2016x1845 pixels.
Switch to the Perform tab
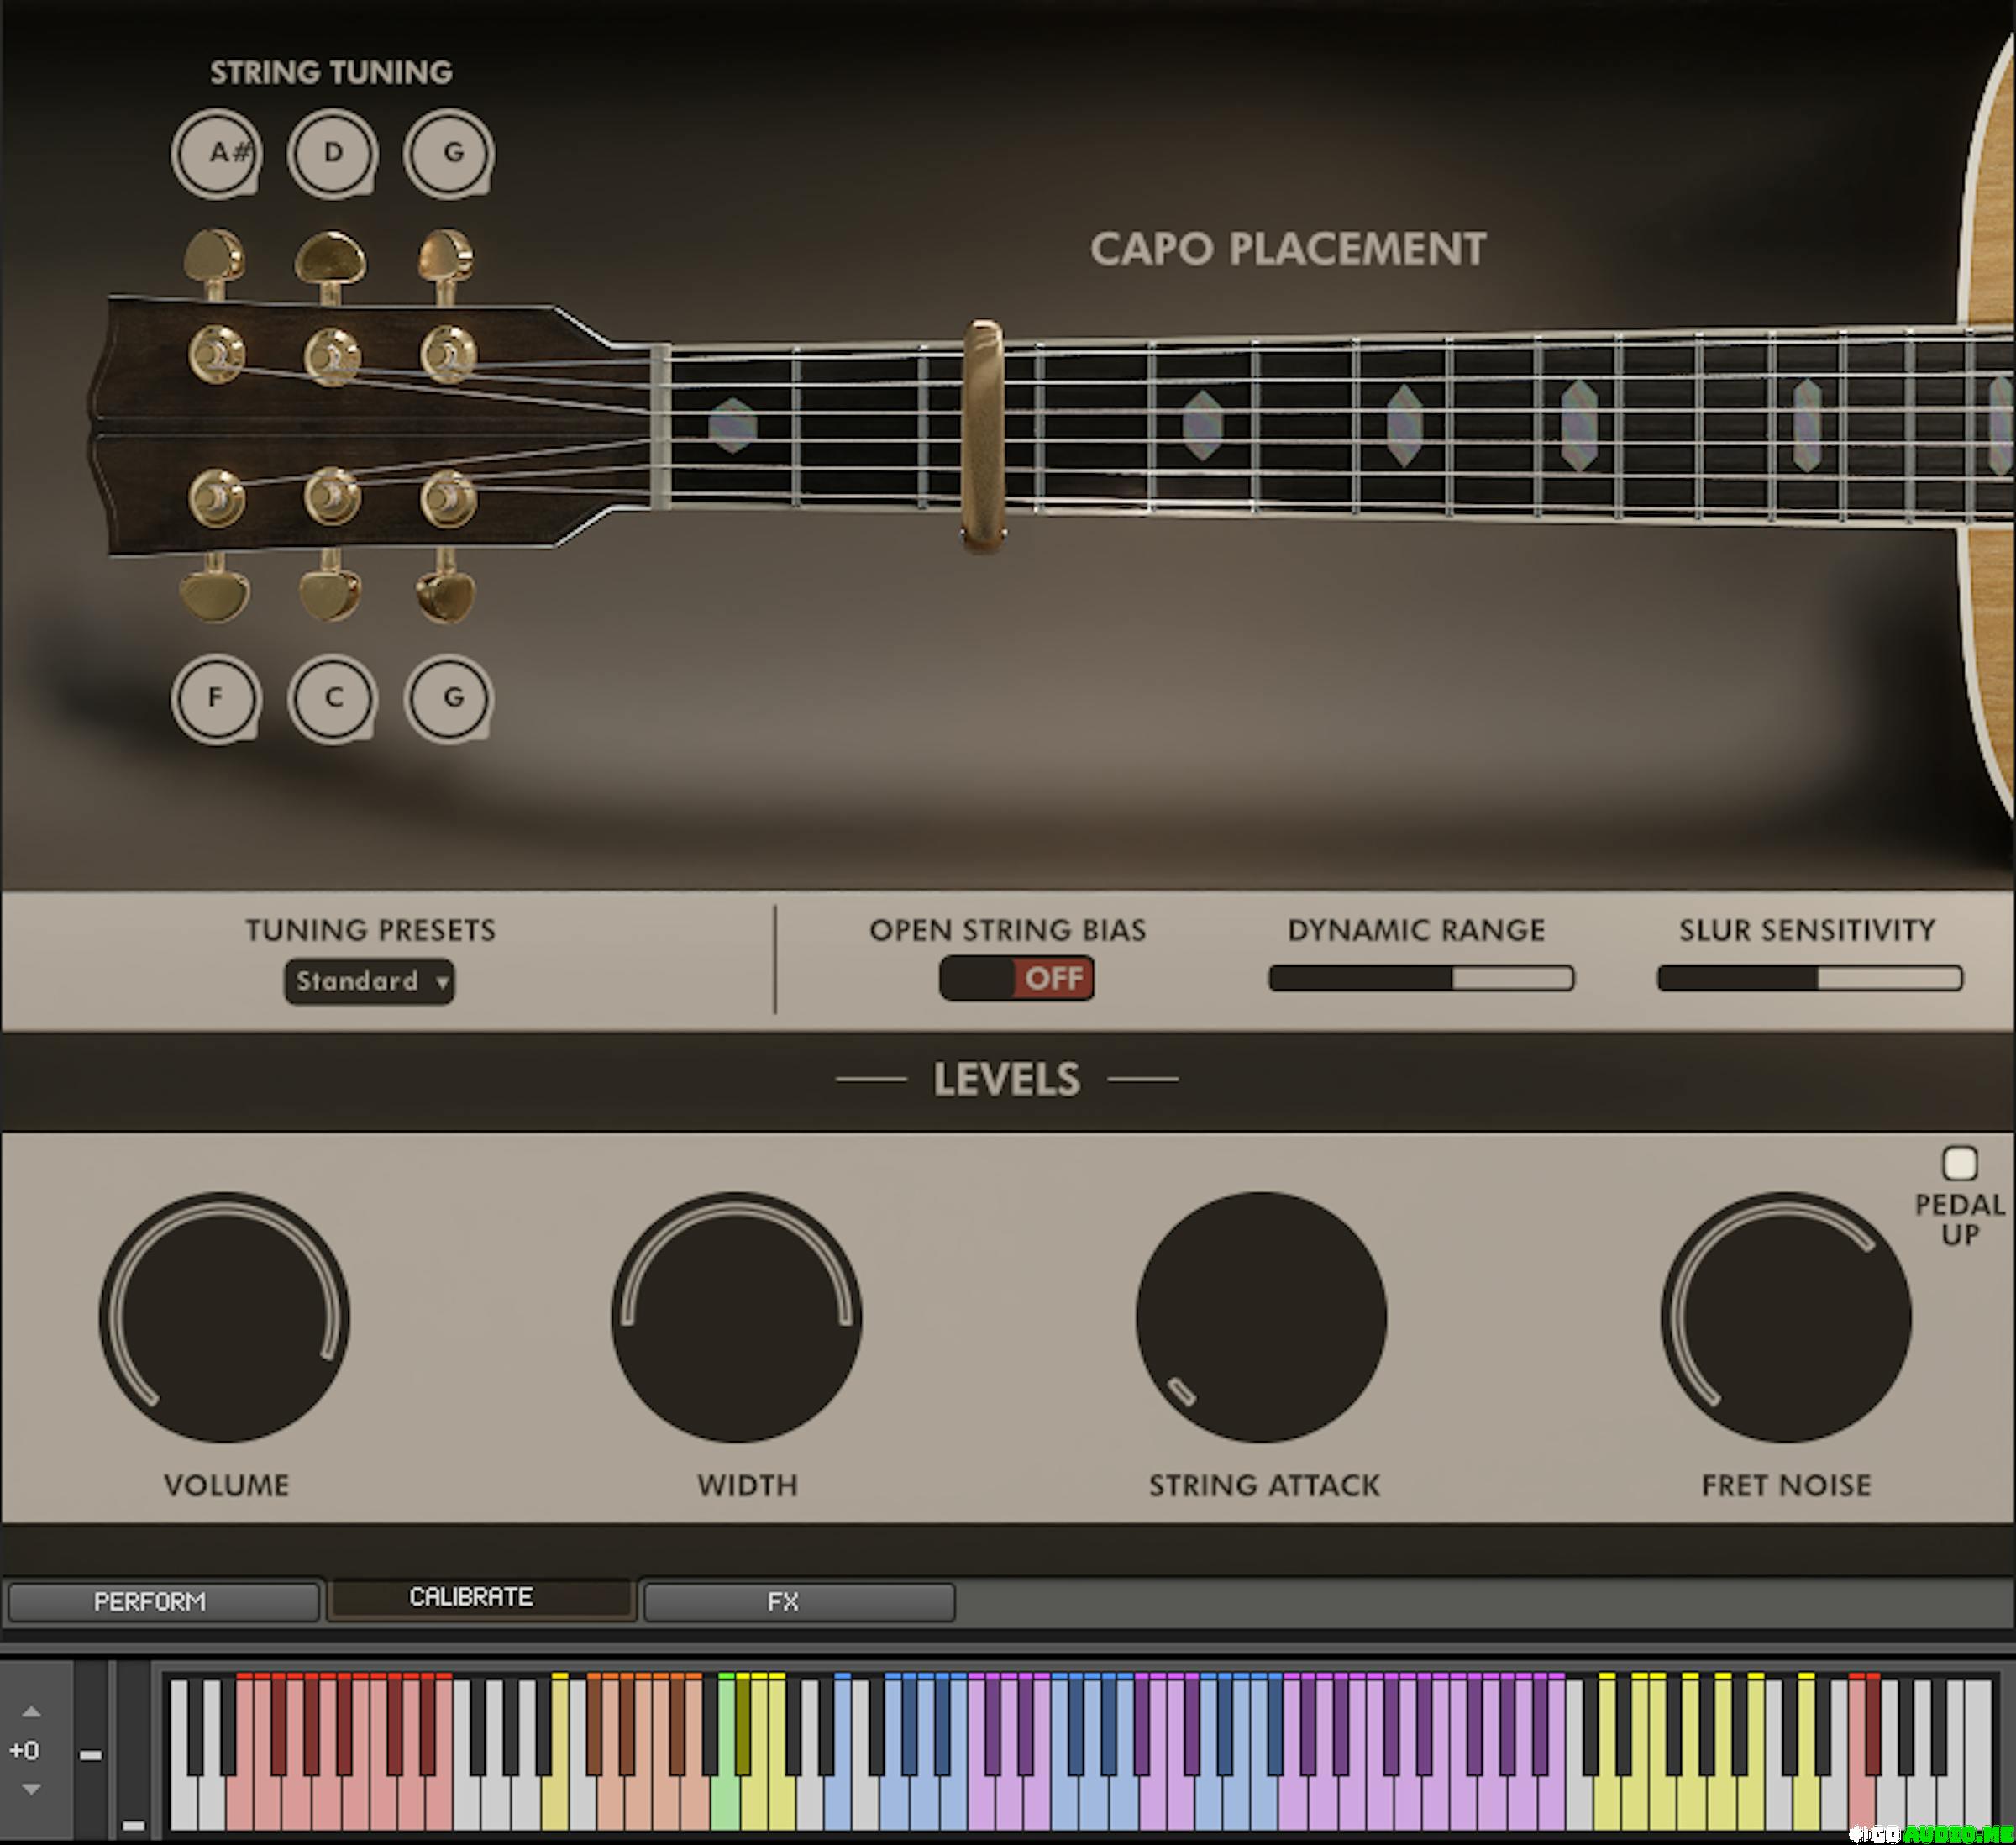coord(163,1601)
